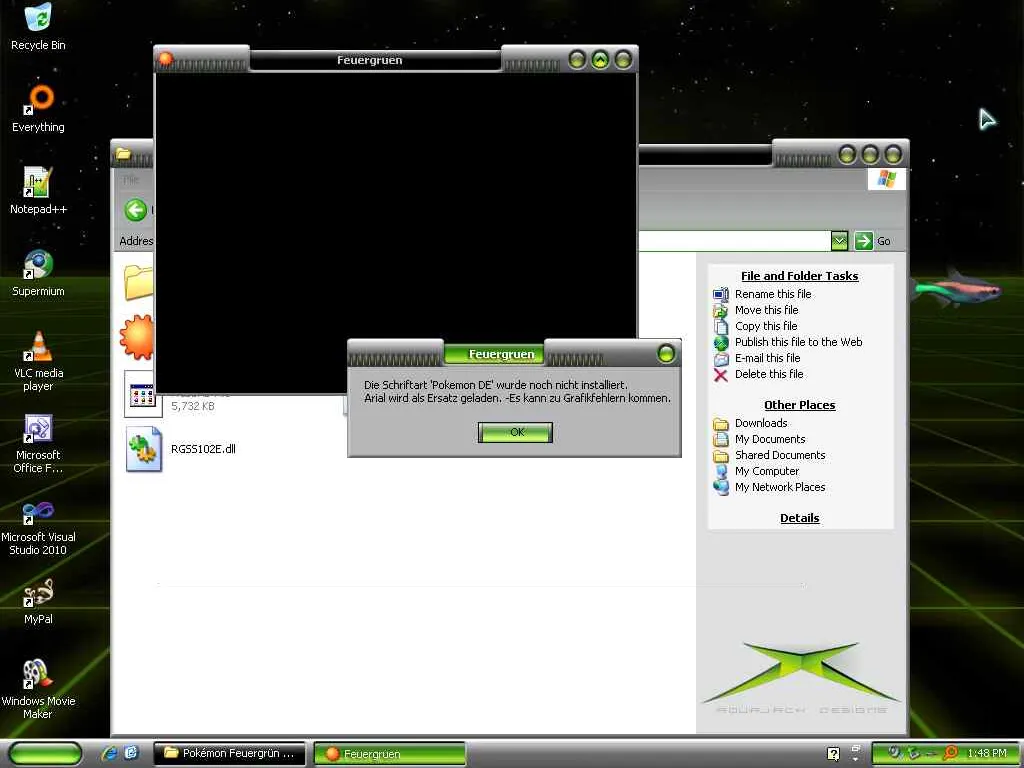
Task: Open the VLC media player shortcut
Action: click(38, 361)
